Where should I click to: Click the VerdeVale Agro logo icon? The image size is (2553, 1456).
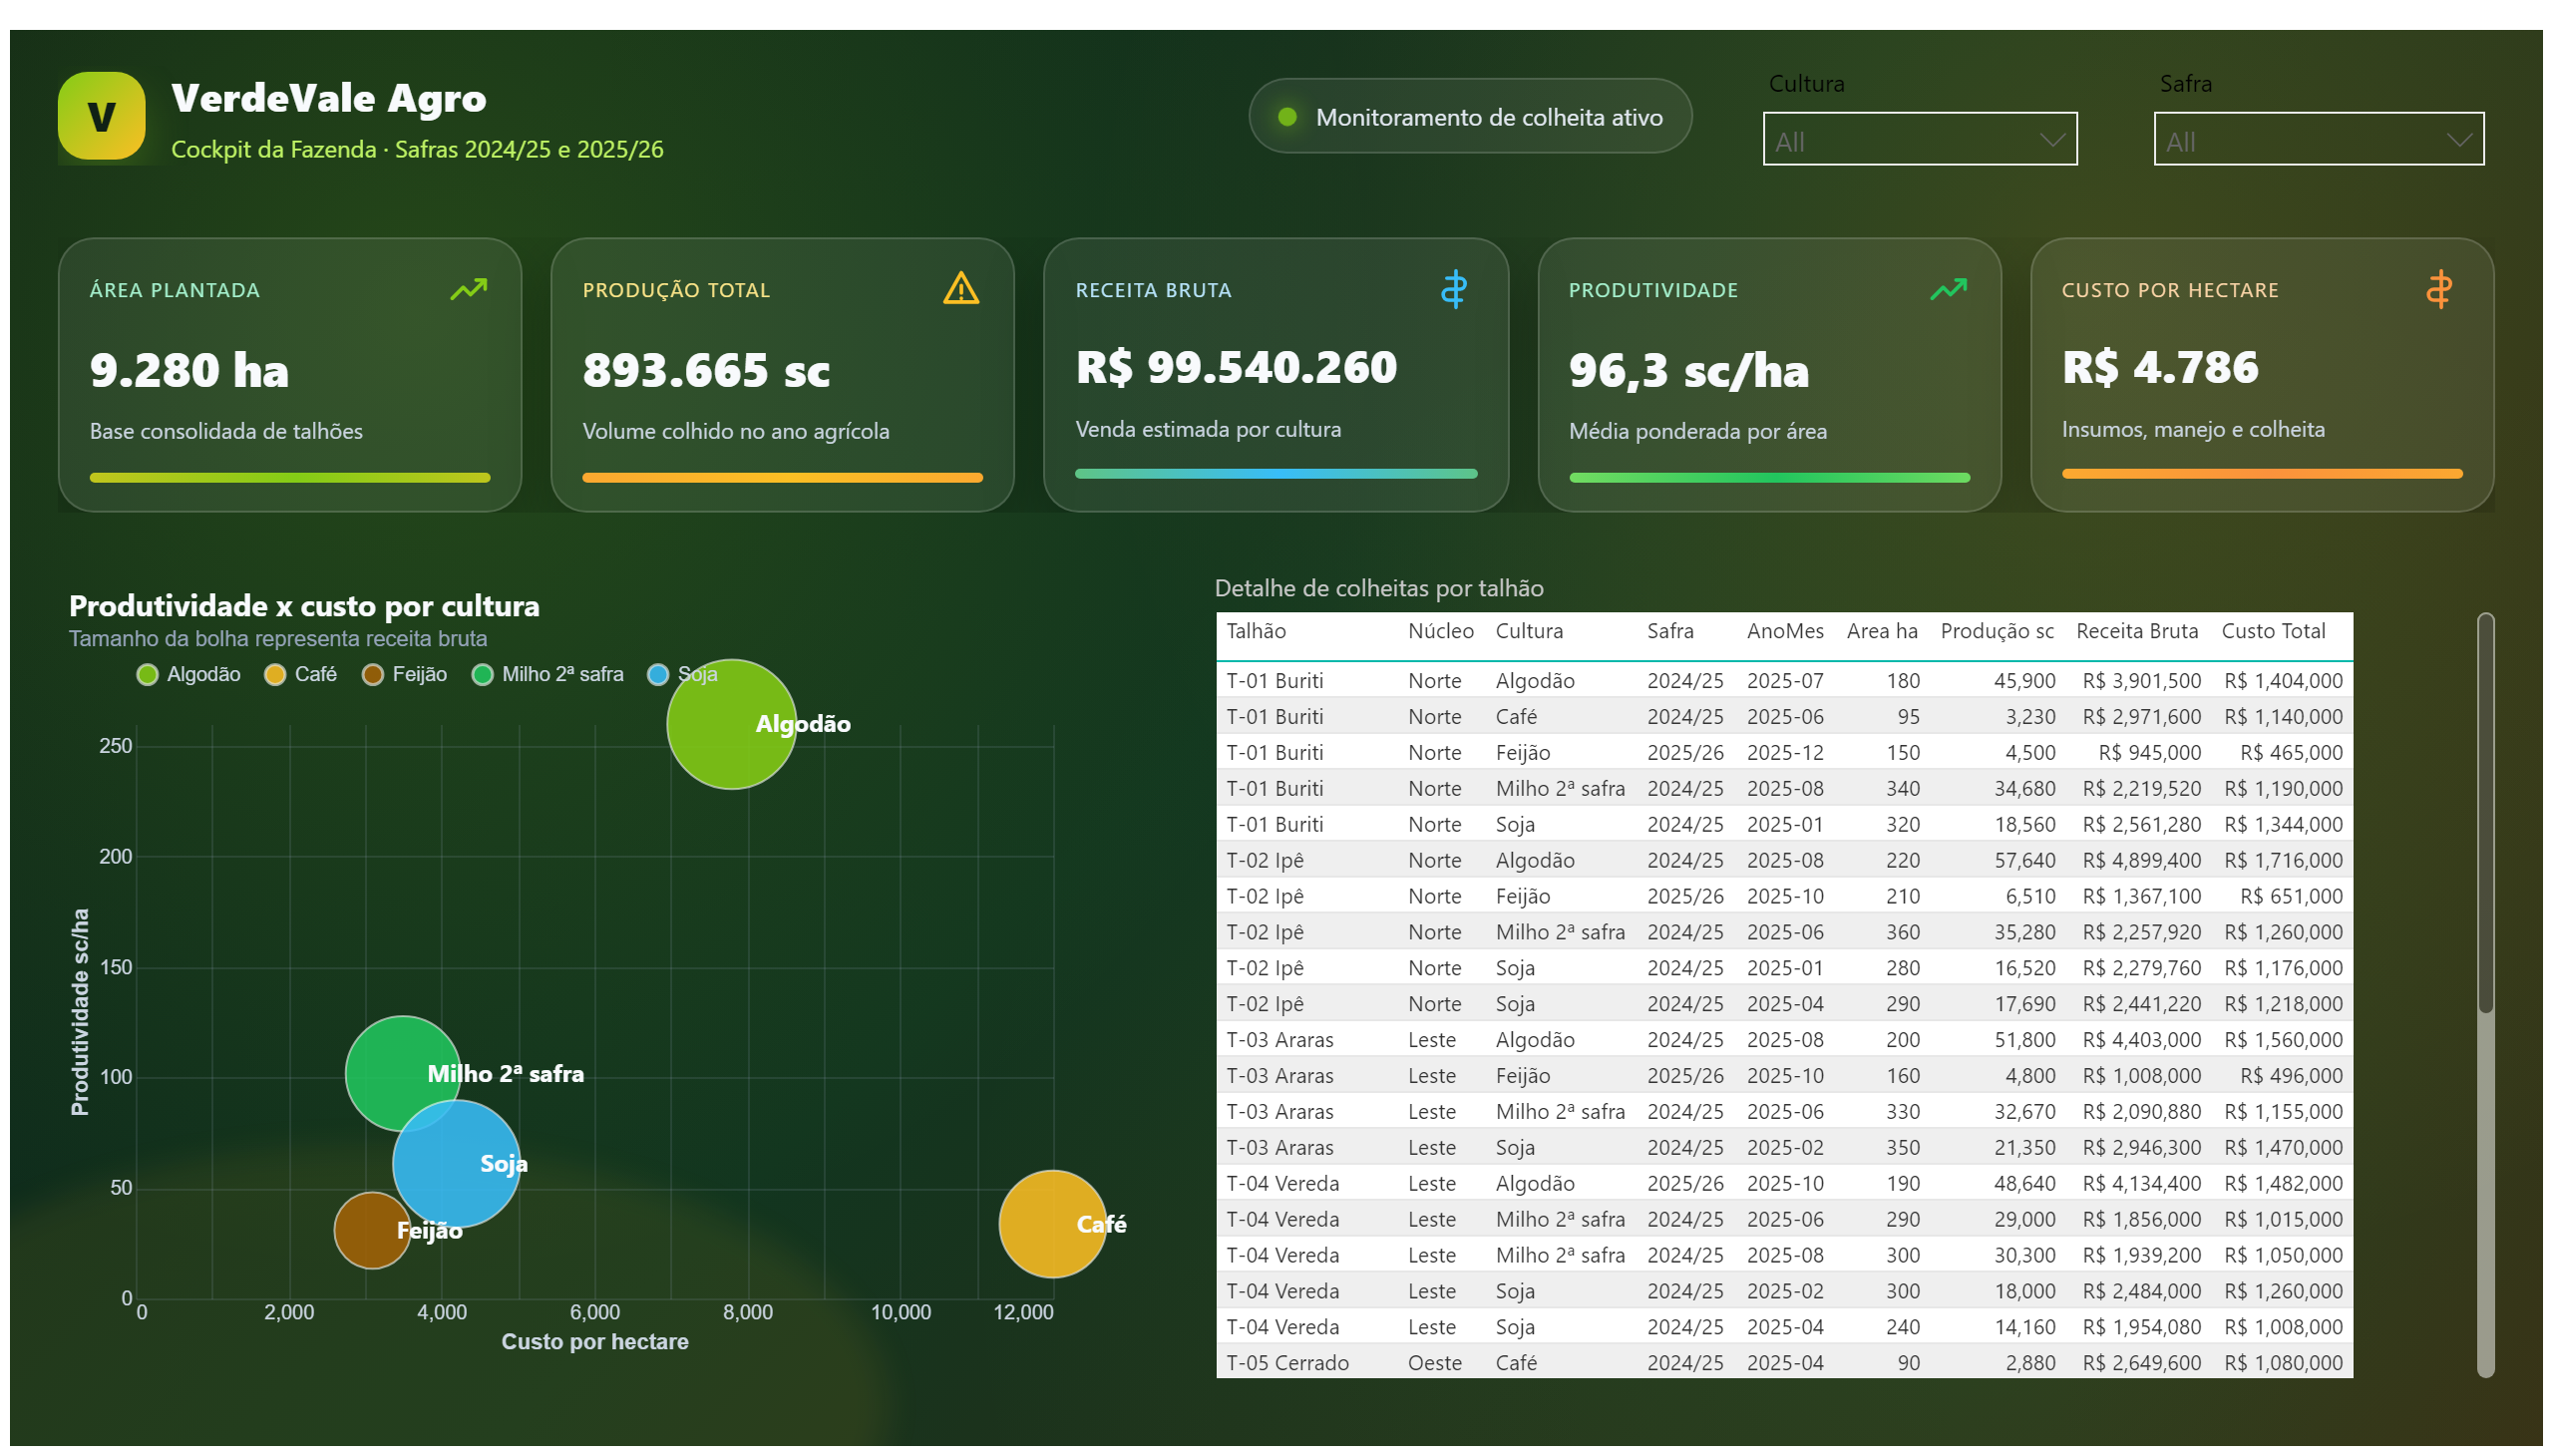pos(101,117)
